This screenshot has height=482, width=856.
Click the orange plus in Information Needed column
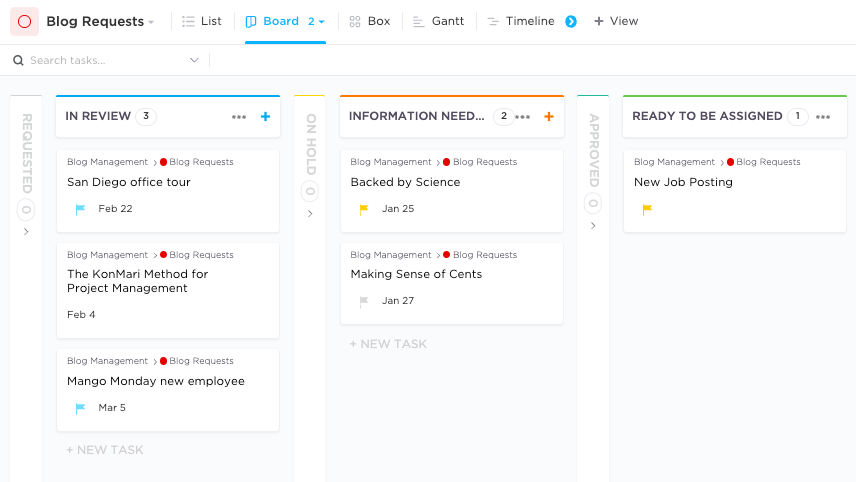pos(548,117)
